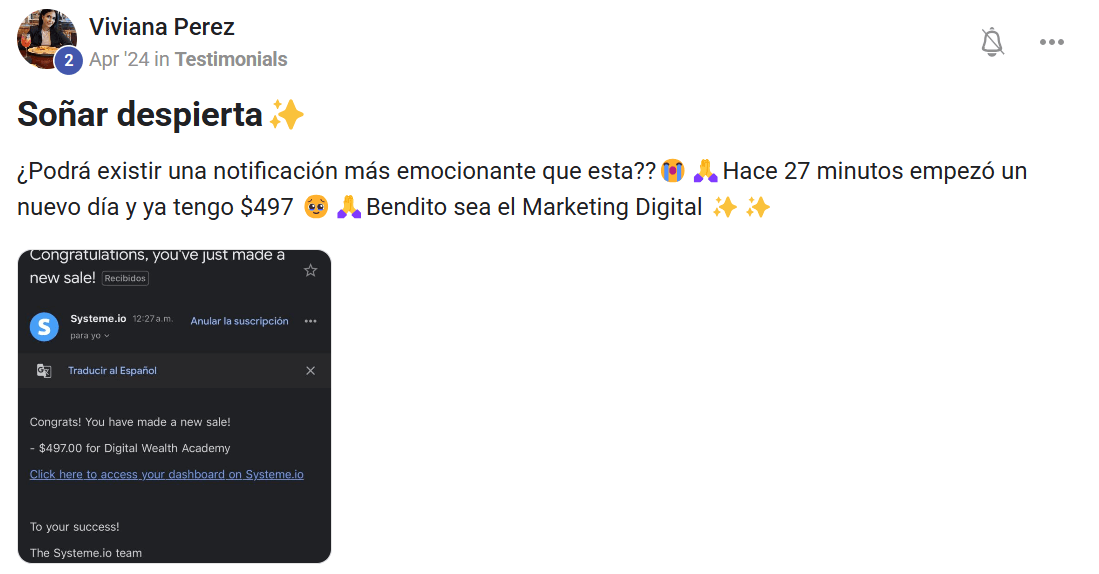Toggle post notifications with the bell icon
The image size is (1099, 574).
[x=992, y=42]
